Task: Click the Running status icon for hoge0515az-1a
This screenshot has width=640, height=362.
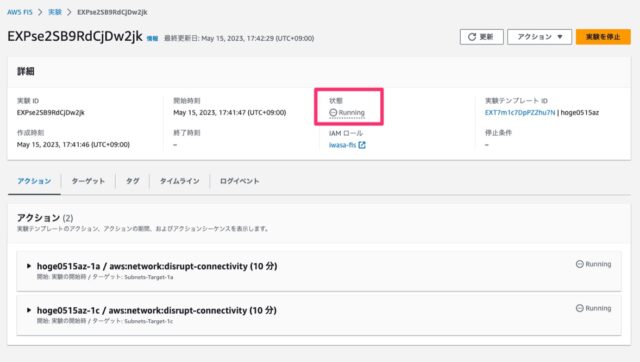Action: pos(580,264)
